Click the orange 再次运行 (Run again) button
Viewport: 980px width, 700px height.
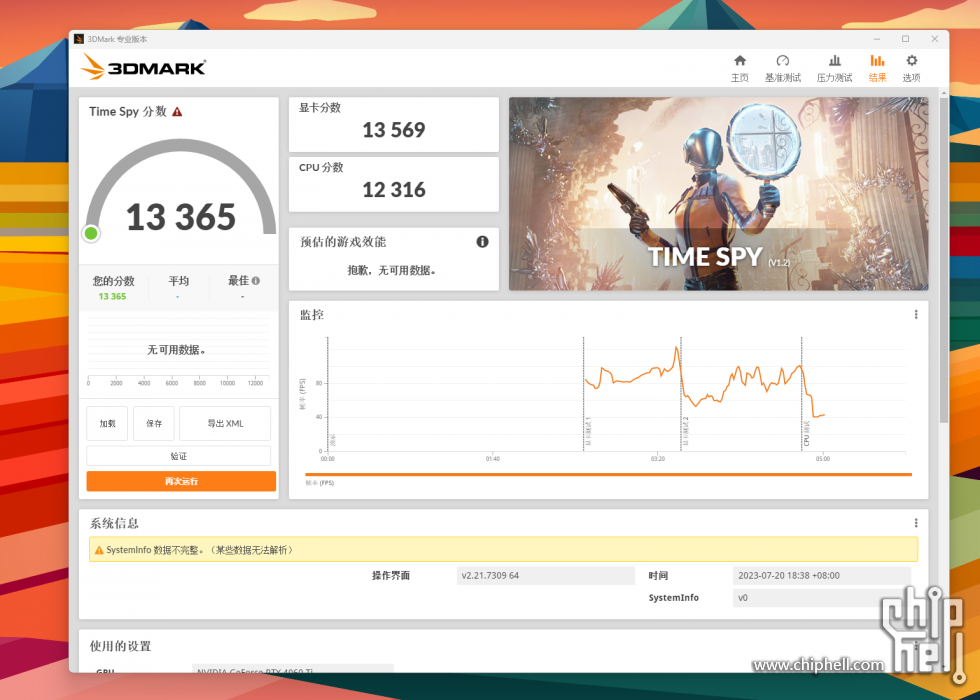click(181, 481)
